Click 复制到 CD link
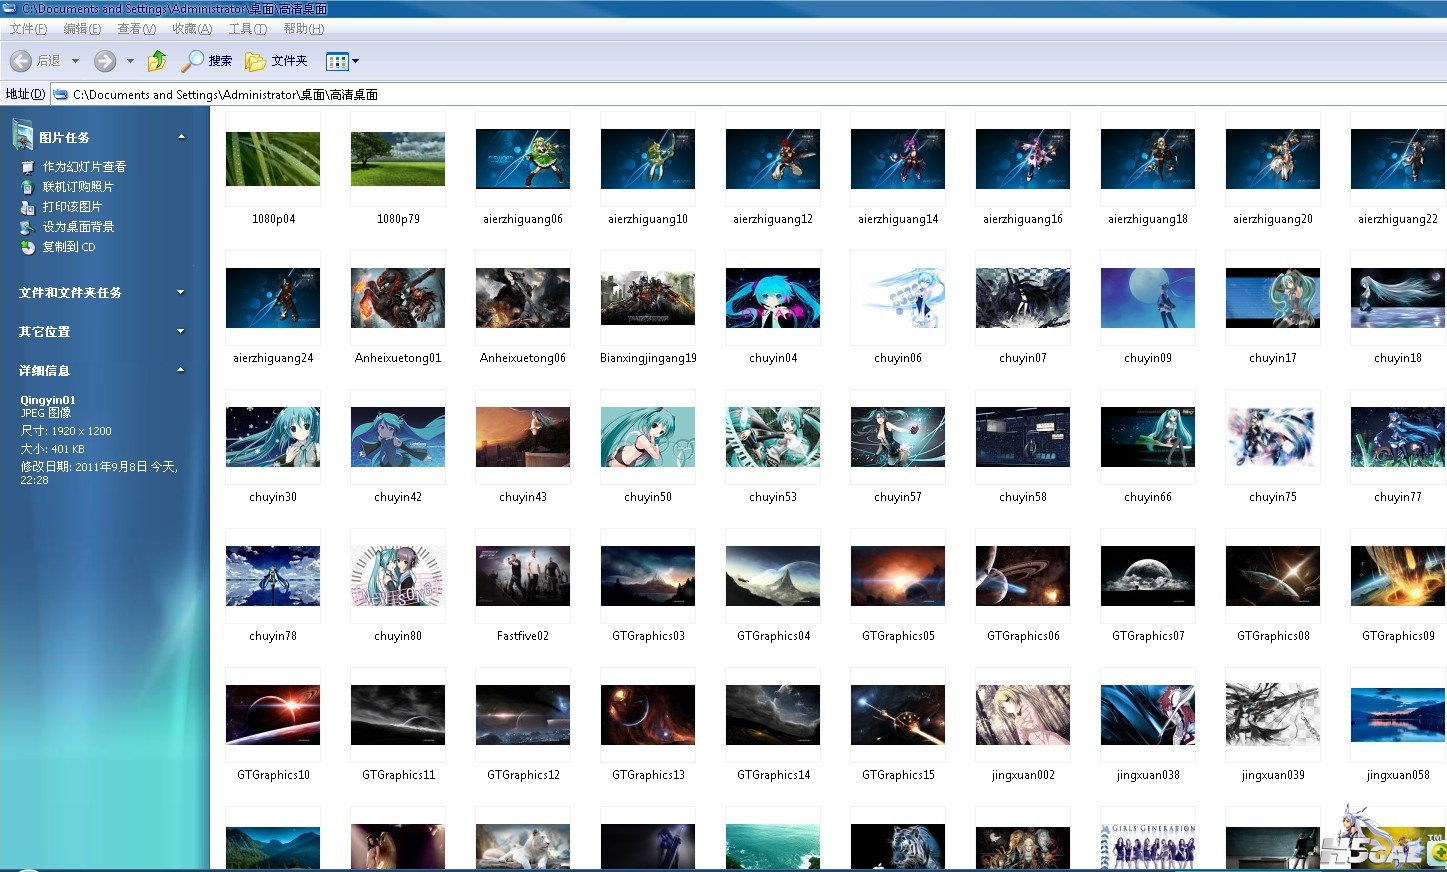 tap(69, 247)
